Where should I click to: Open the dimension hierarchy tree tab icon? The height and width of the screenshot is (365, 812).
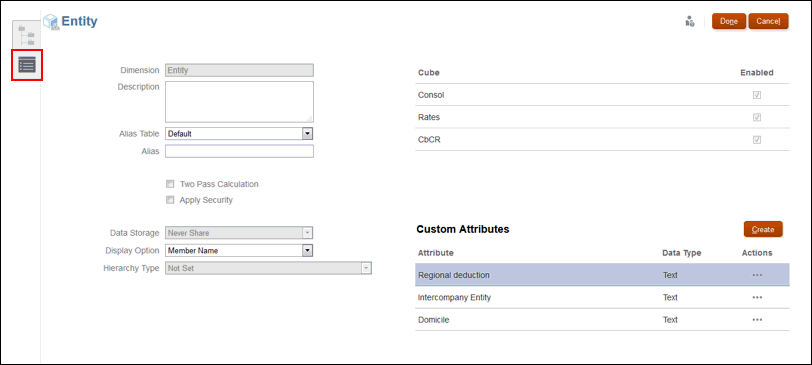click(26, 35)
